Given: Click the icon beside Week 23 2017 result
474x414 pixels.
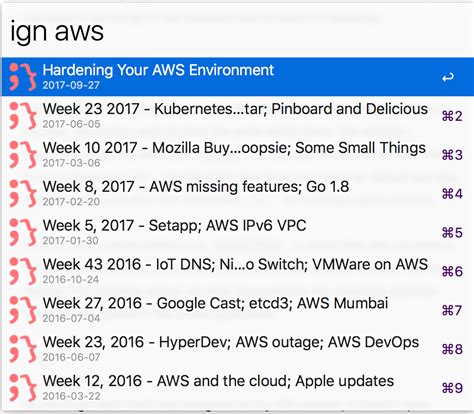Looking at the screenshot, I should click(23, 116).
